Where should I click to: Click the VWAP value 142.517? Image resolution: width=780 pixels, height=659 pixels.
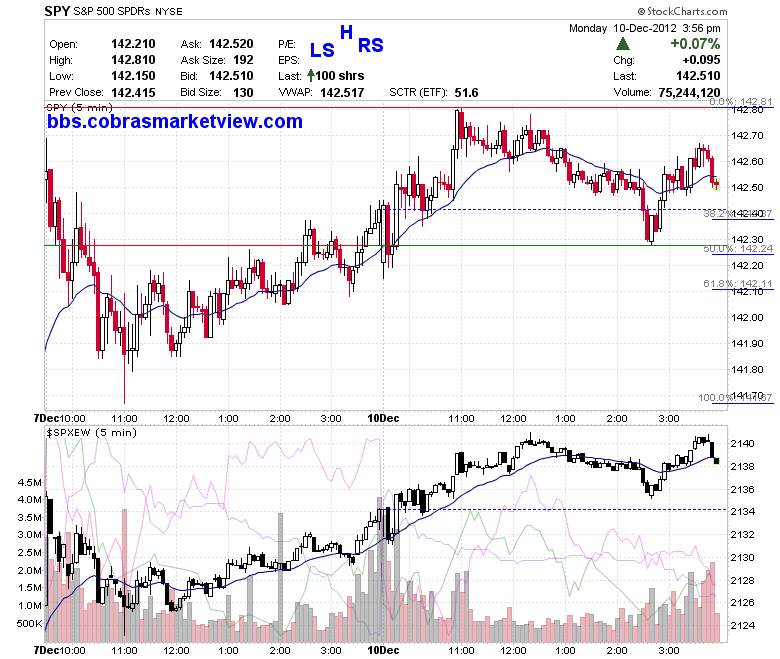[x=342, y=93]
